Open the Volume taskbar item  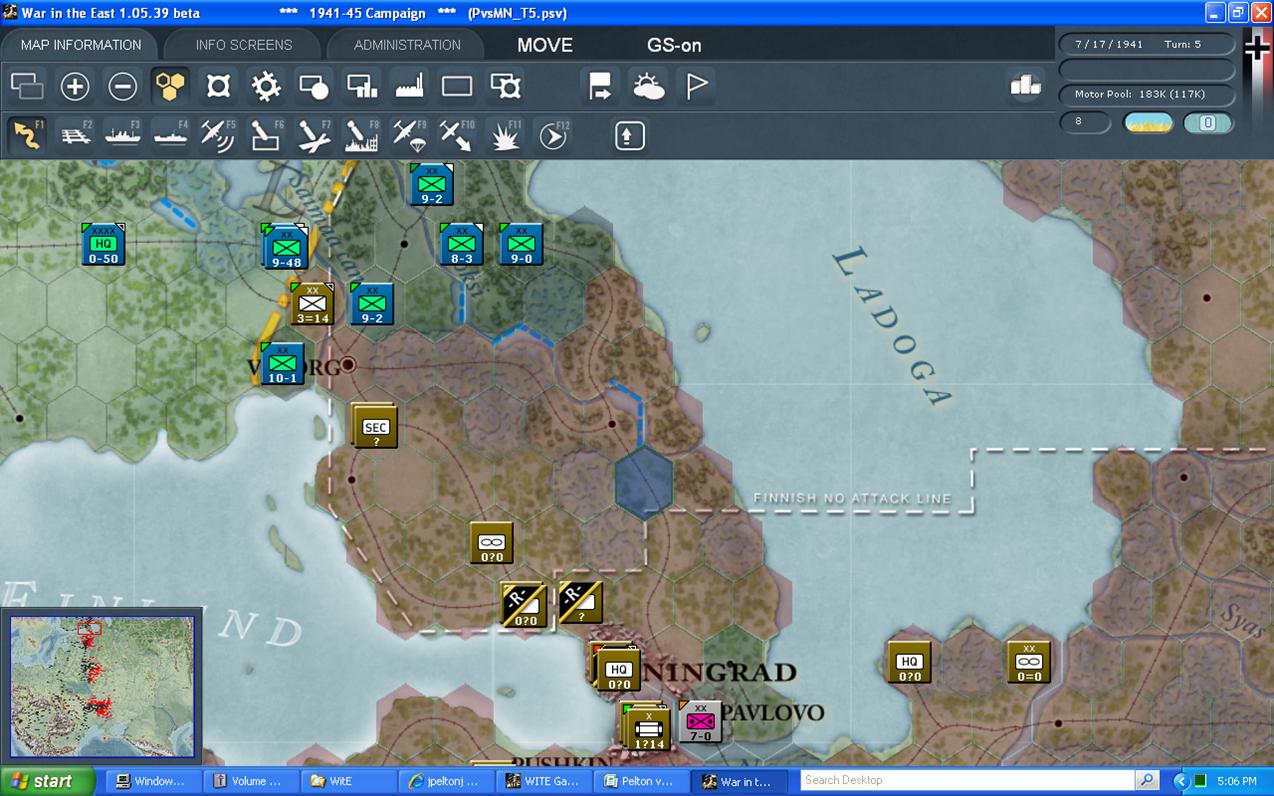tap(253, 781)
